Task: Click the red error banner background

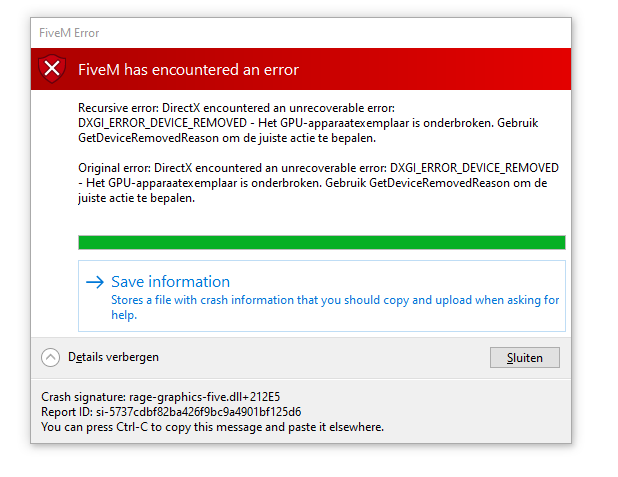Action: pos(434,69)
